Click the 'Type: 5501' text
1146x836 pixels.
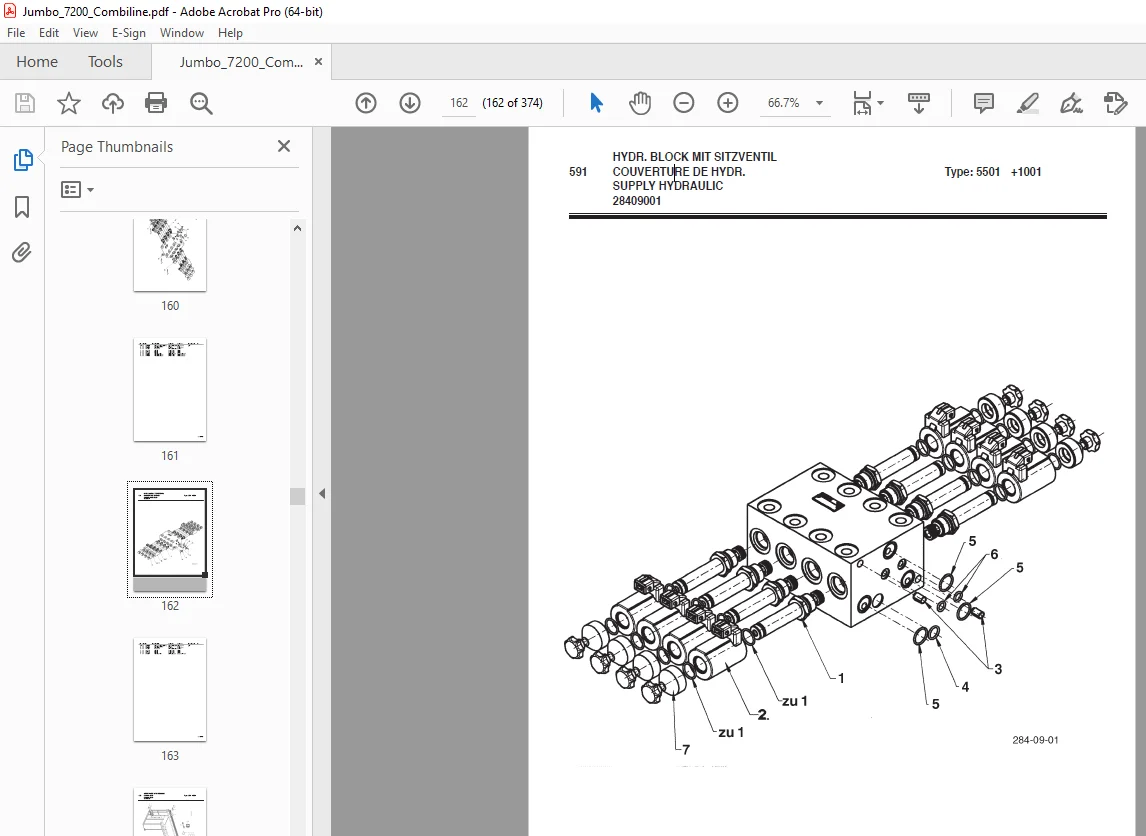pos(972,172)
